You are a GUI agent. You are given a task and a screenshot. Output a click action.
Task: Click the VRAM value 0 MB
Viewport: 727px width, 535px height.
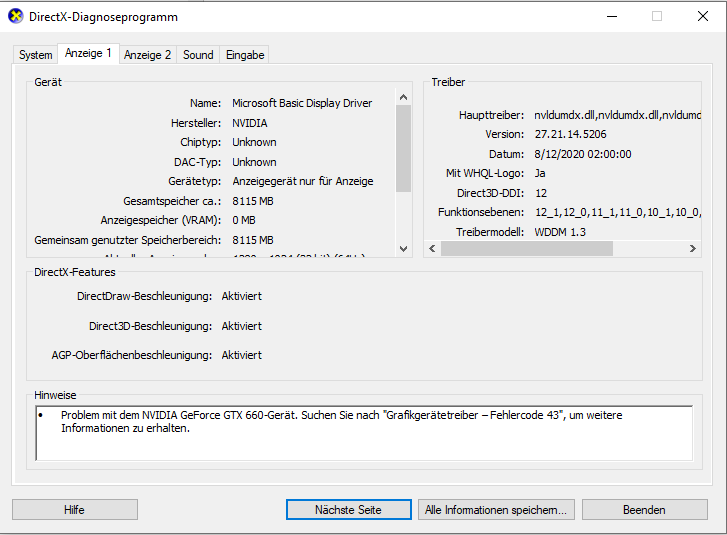pos(244,220)
